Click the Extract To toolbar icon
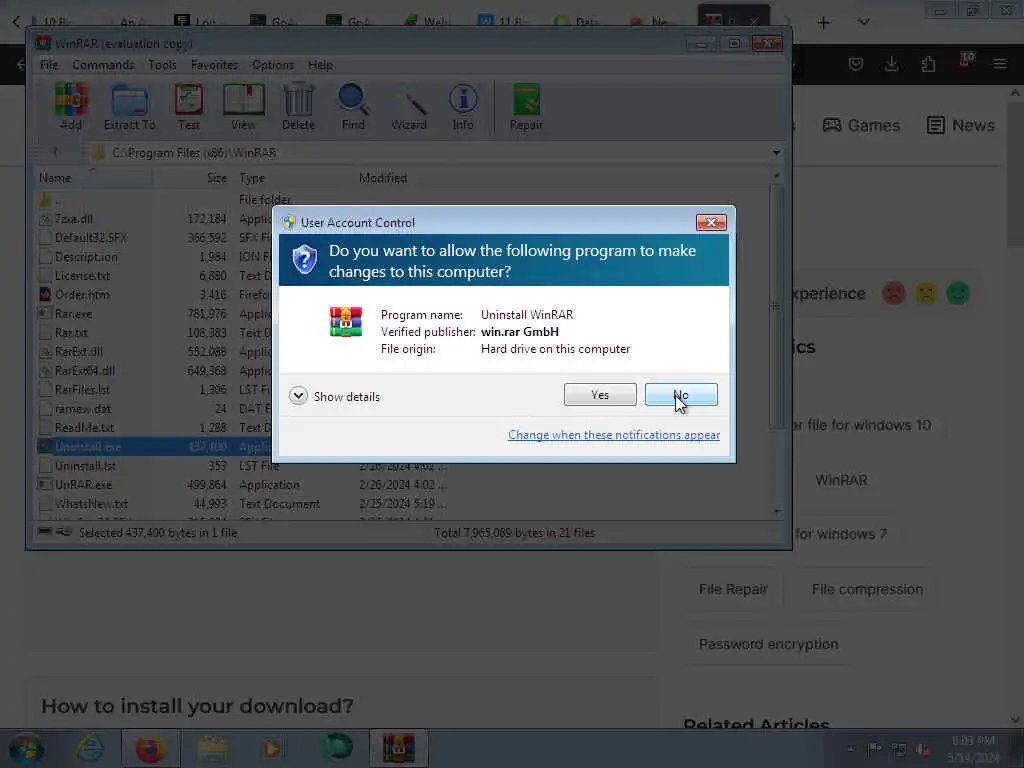1024x768 pixels. click(x=129, y=107)
